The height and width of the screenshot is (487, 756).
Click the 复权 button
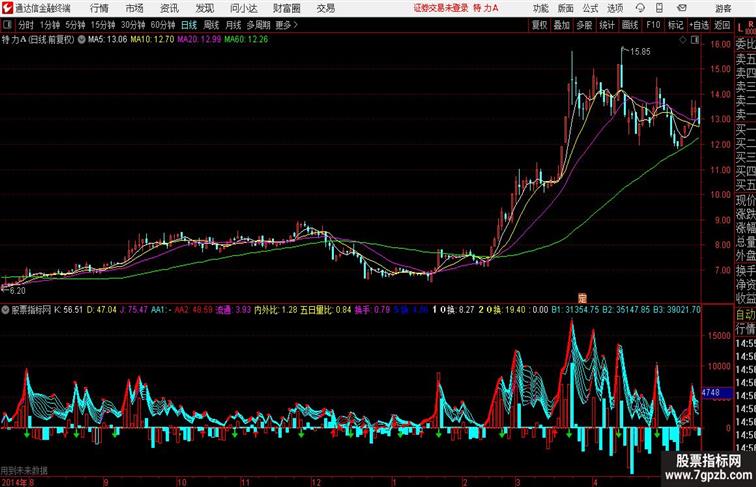pos(539,25)
